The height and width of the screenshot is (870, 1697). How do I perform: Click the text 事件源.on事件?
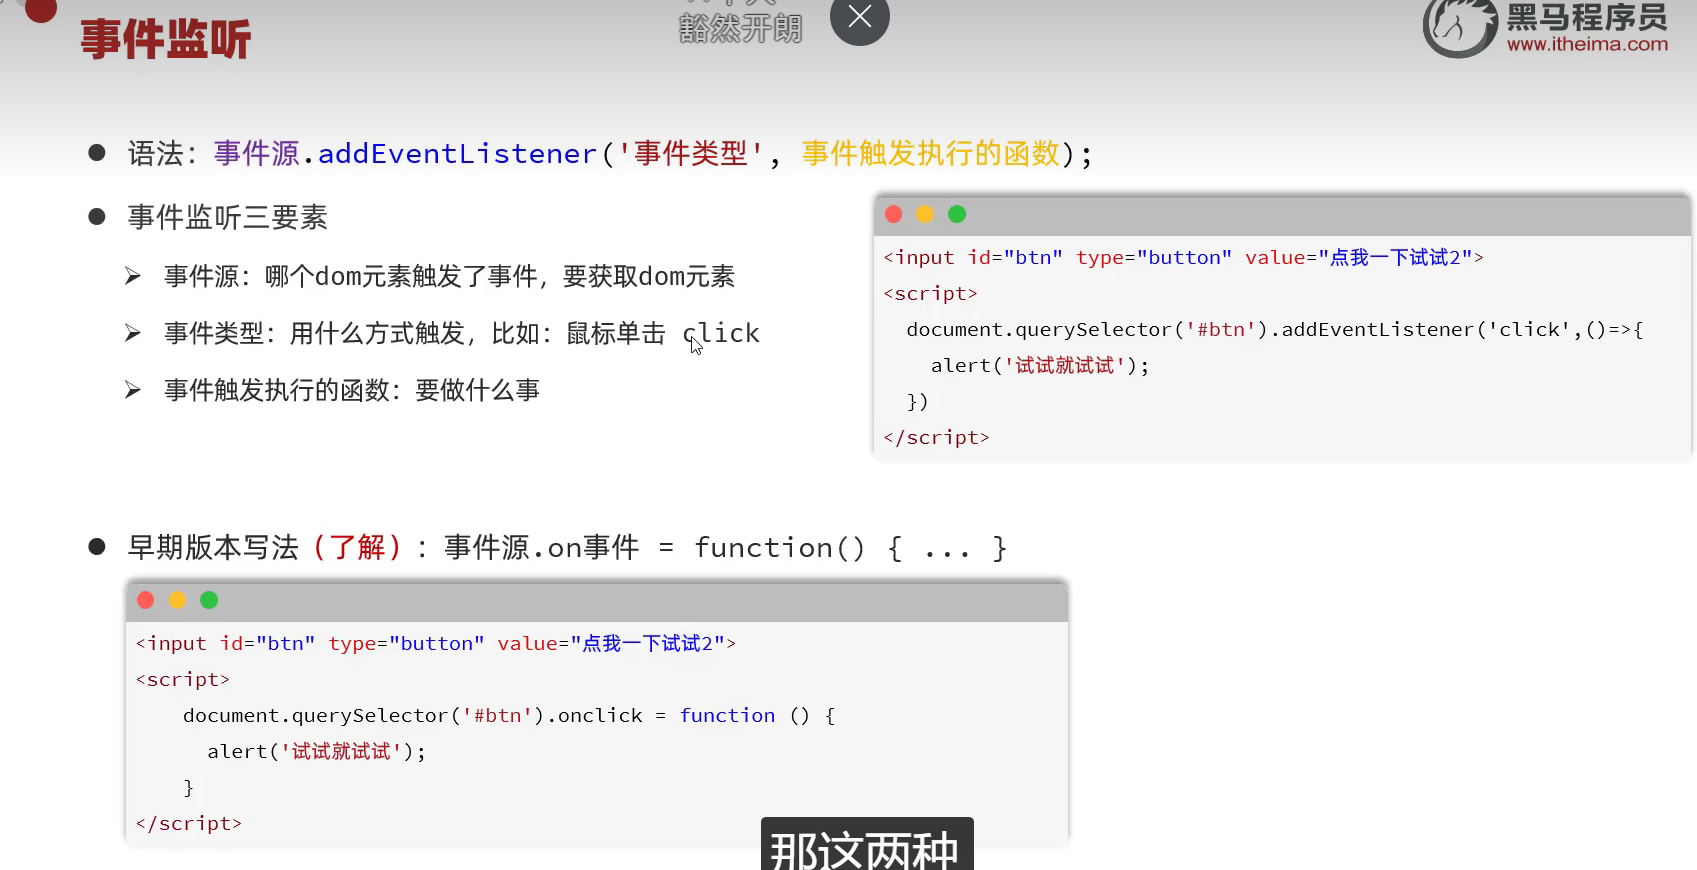(x=541, y=547)
